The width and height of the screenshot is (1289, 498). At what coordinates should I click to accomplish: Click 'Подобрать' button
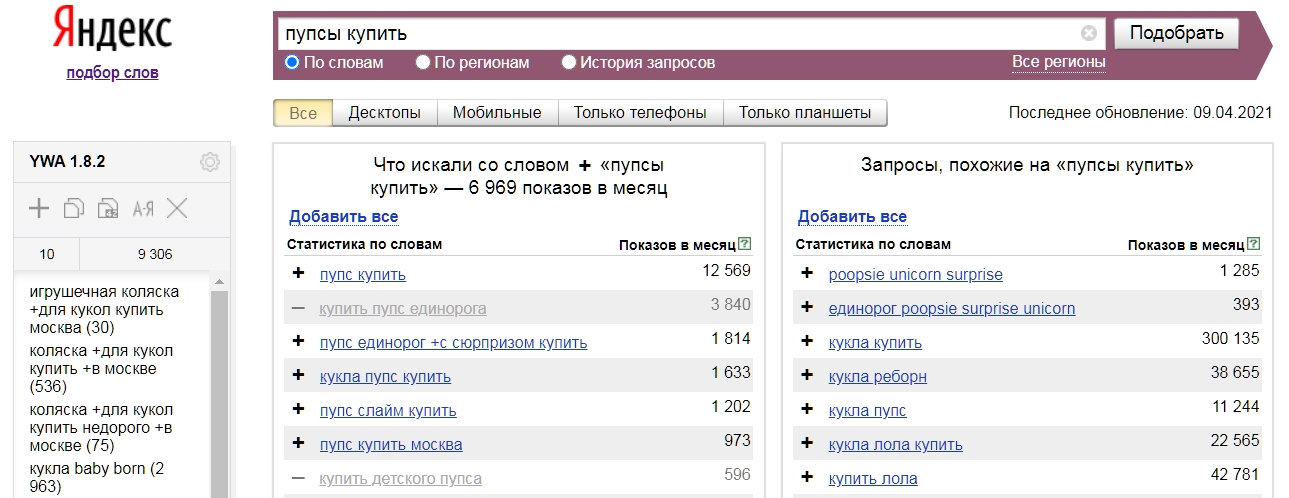1176,33
